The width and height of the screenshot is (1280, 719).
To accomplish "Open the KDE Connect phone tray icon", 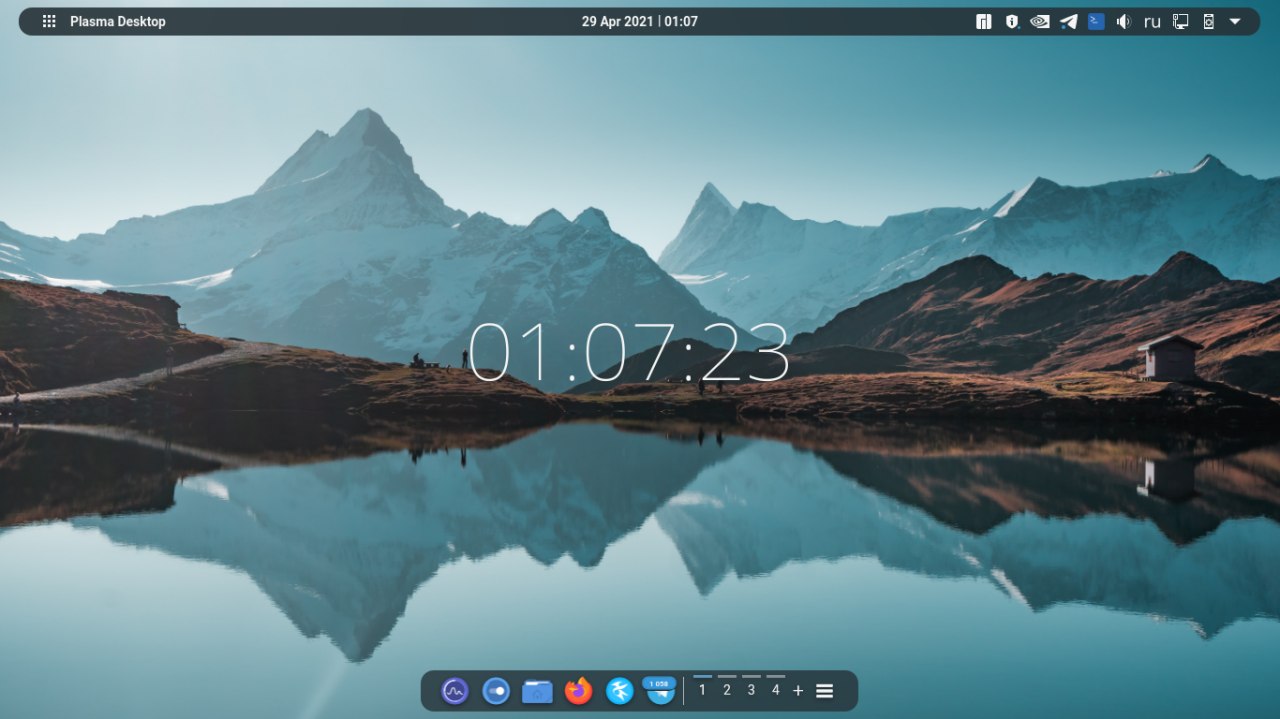I will point(1208,21).
